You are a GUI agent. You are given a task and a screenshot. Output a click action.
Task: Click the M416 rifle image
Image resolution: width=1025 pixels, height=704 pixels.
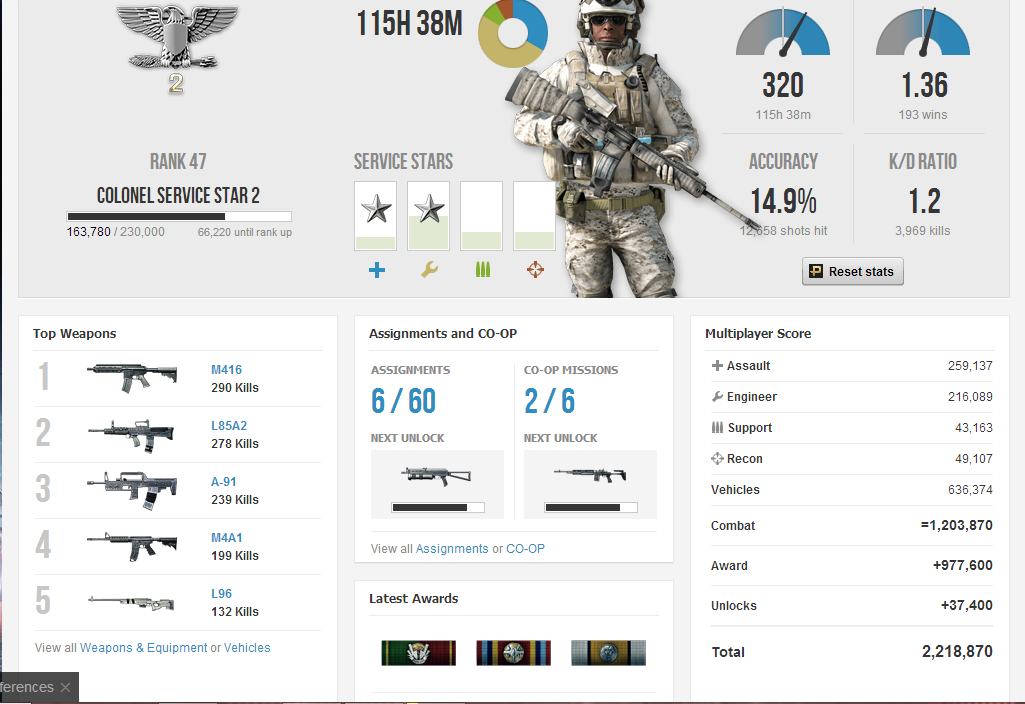click(132, 378)
